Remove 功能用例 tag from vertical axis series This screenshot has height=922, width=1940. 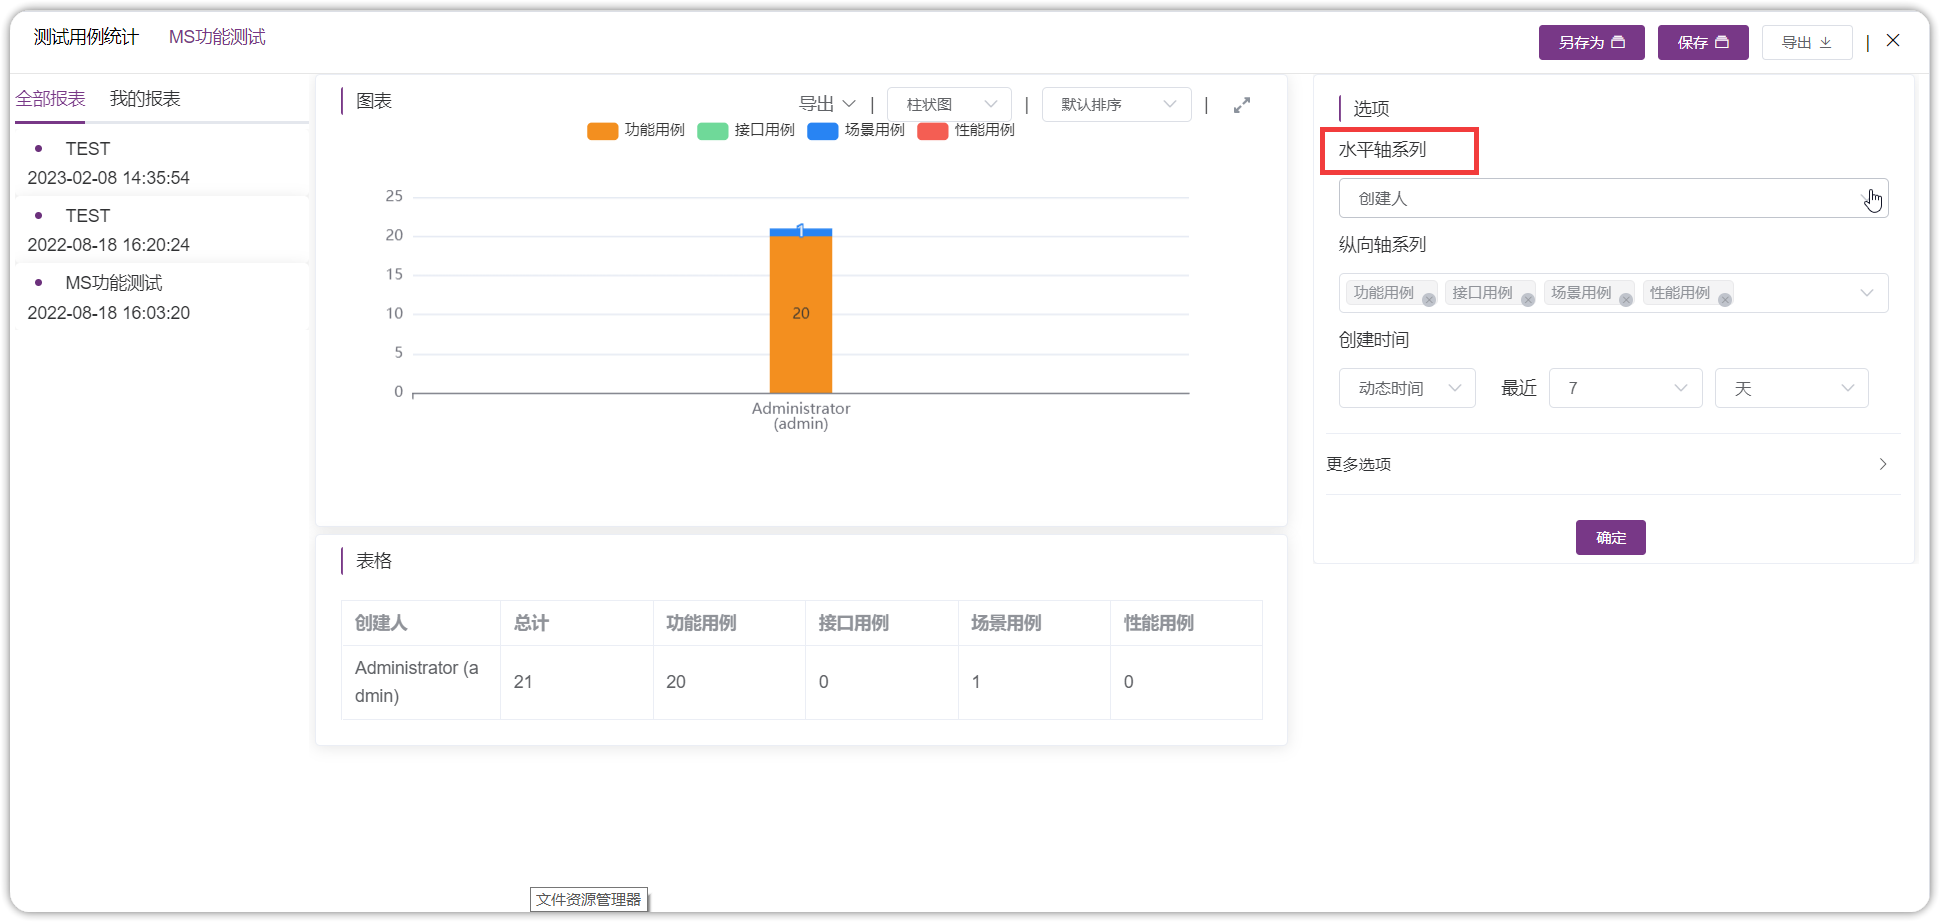click(1429, 300)
